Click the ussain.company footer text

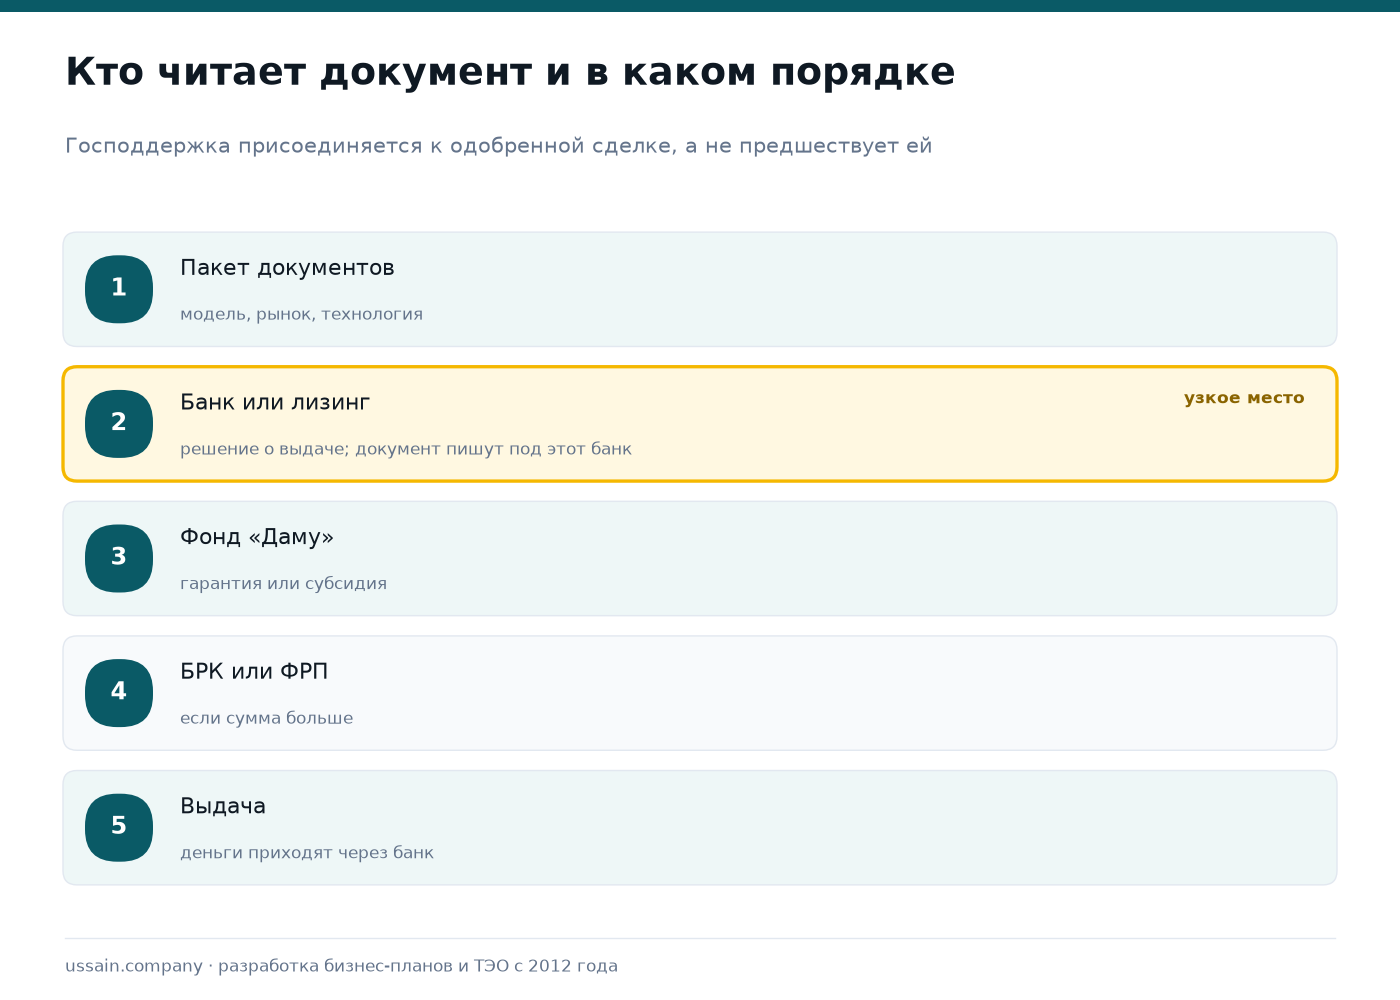coord(341,966)
